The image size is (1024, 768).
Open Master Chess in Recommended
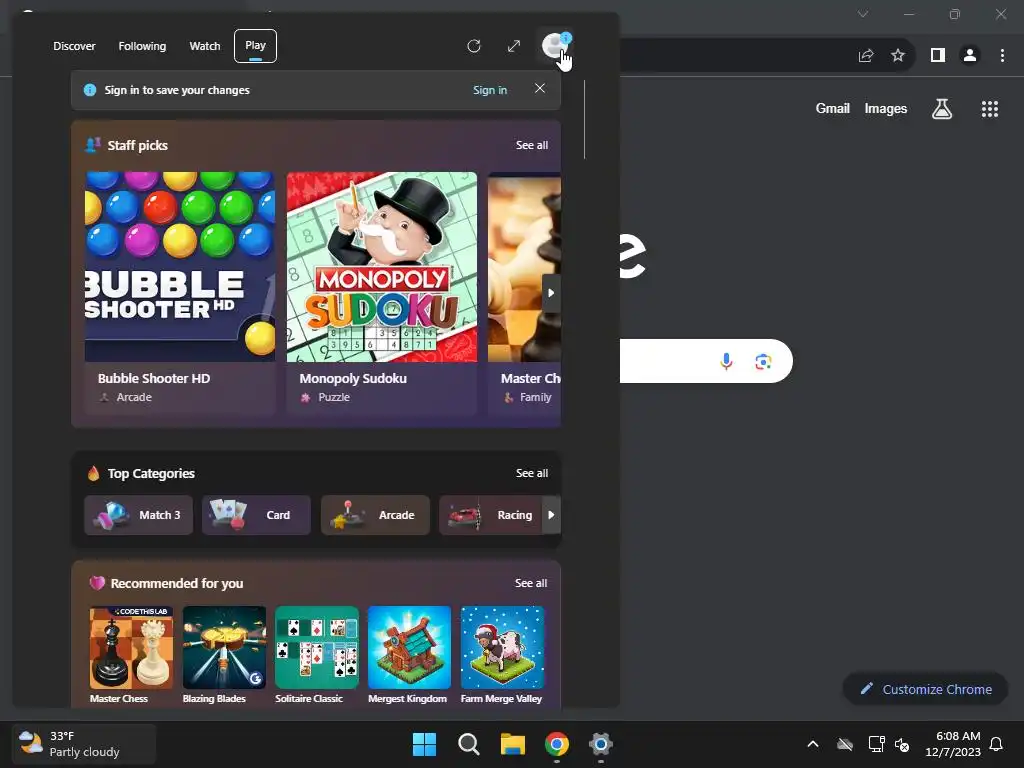[x=131, y=655]
